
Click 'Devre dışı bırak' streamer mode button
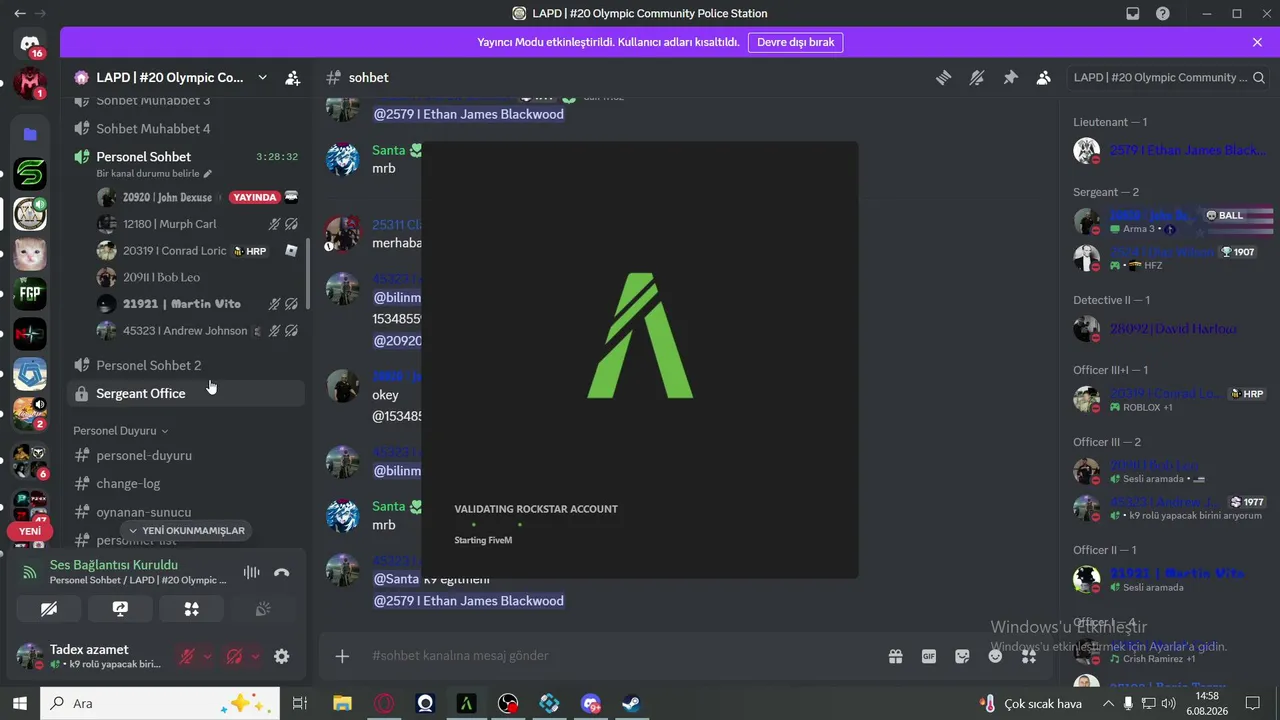(x=795, y=42)
